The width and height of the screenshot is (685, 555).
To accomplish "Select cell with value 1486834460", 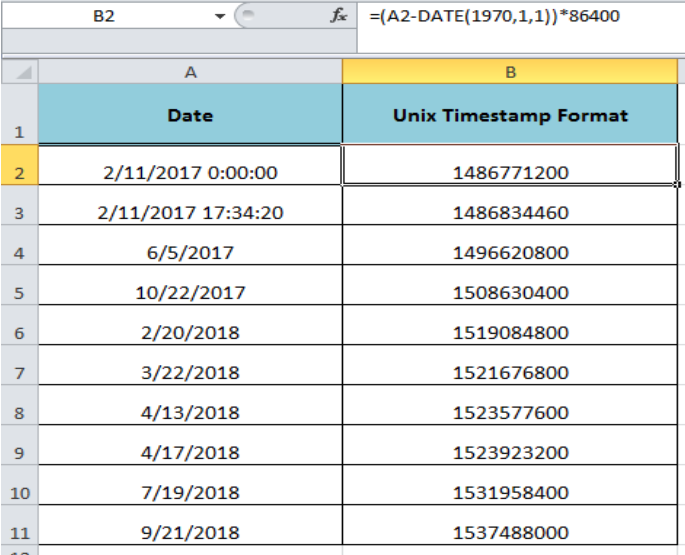I will coord(510,205).
